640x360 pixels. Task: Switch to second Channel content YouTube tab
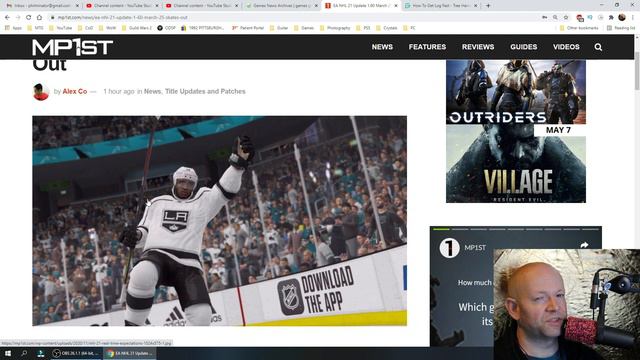(x=202, y=6)
